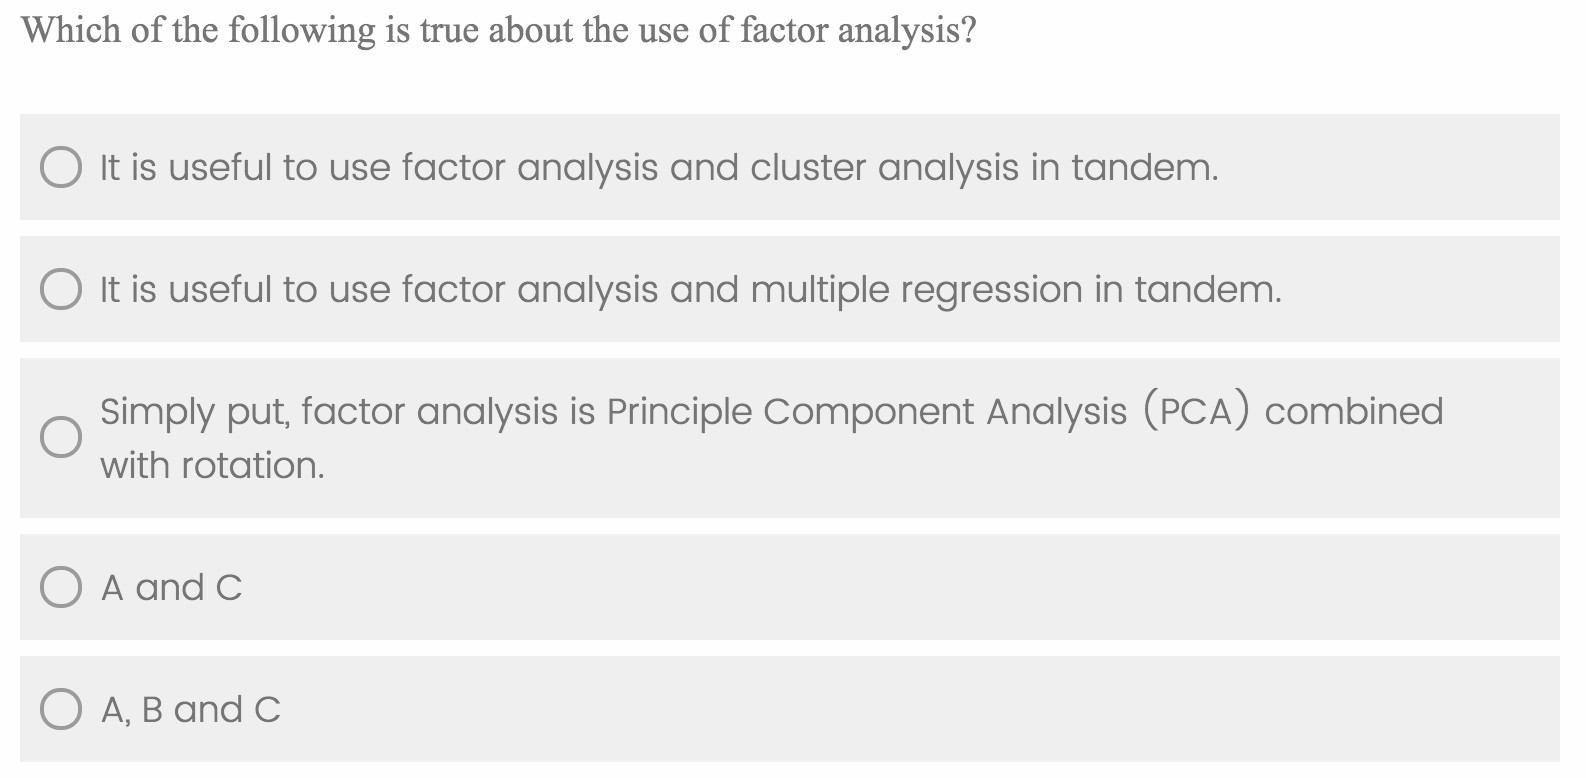Select the radio button for multiple regression tandem option
1586x778 pixels.
click(62, 289)
